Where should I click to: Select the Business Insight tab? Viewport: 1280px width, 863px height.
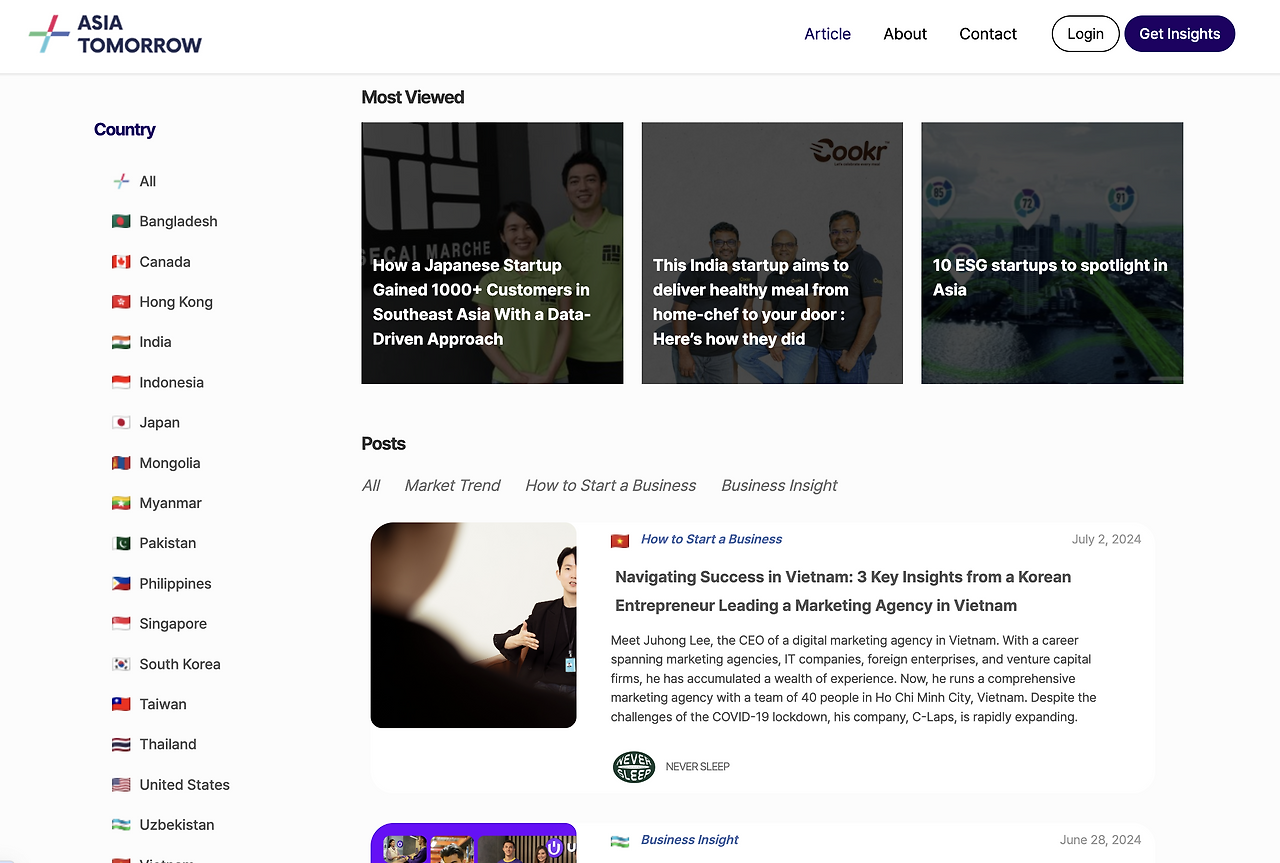coord(779,485)
